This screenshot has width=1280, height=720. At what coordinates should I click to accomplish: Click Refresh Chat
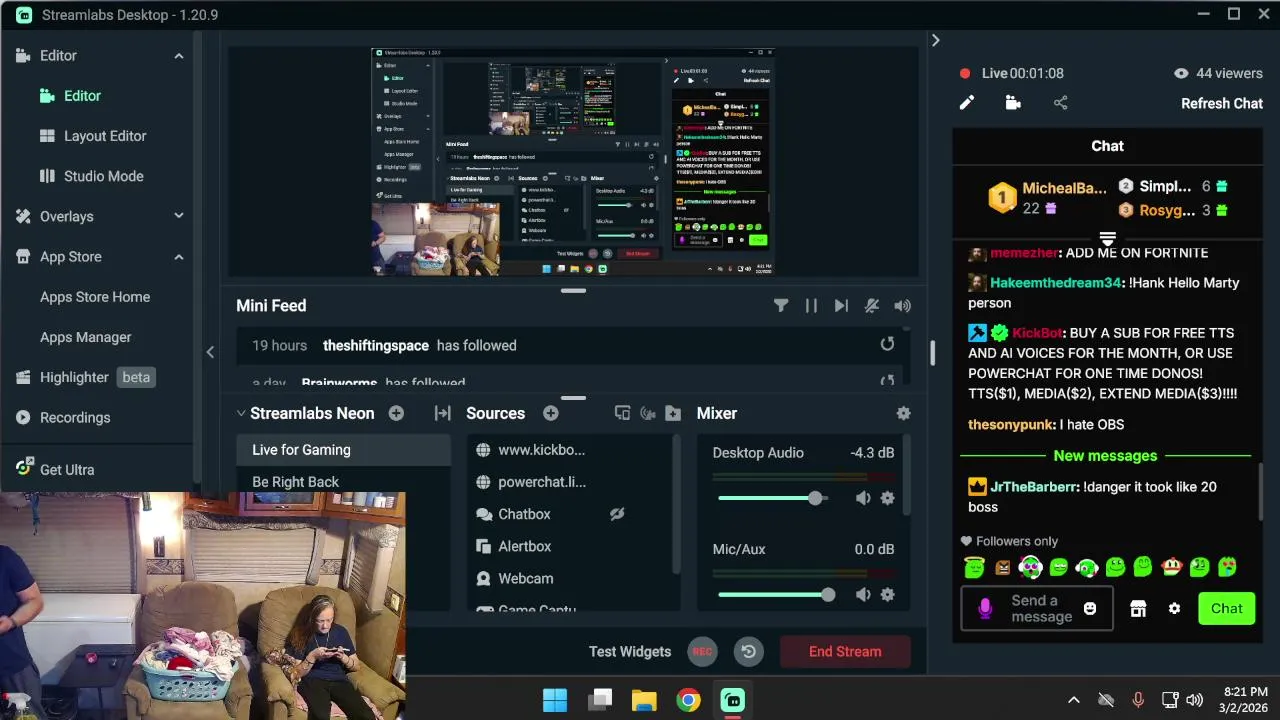point(1222,103)
